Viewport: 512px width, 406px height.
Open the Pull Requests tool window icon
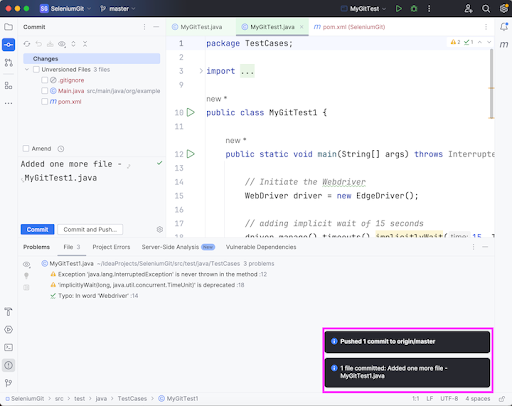9,62
